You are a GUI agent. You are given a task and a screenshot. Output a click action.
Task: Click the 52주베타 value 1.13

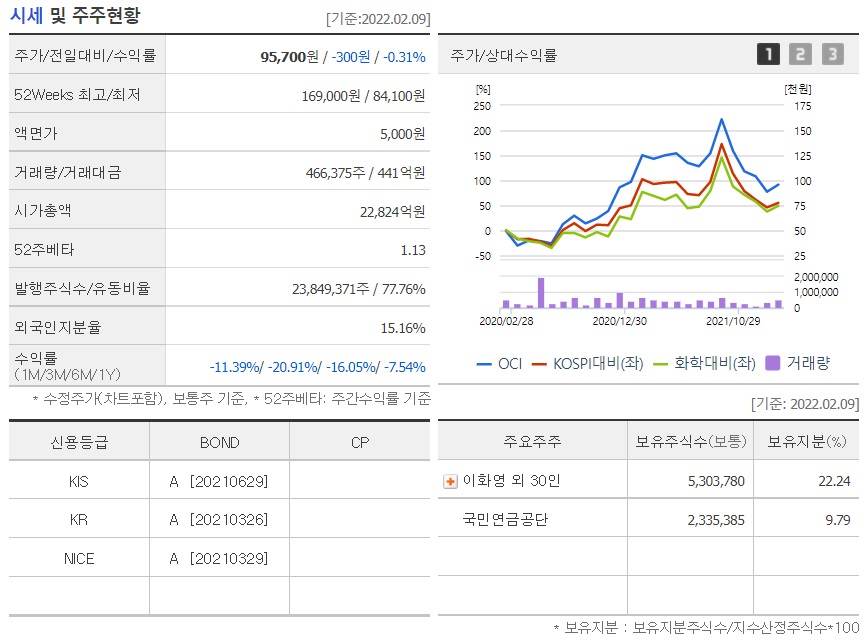pyautogui.click(x=413, y=251)
